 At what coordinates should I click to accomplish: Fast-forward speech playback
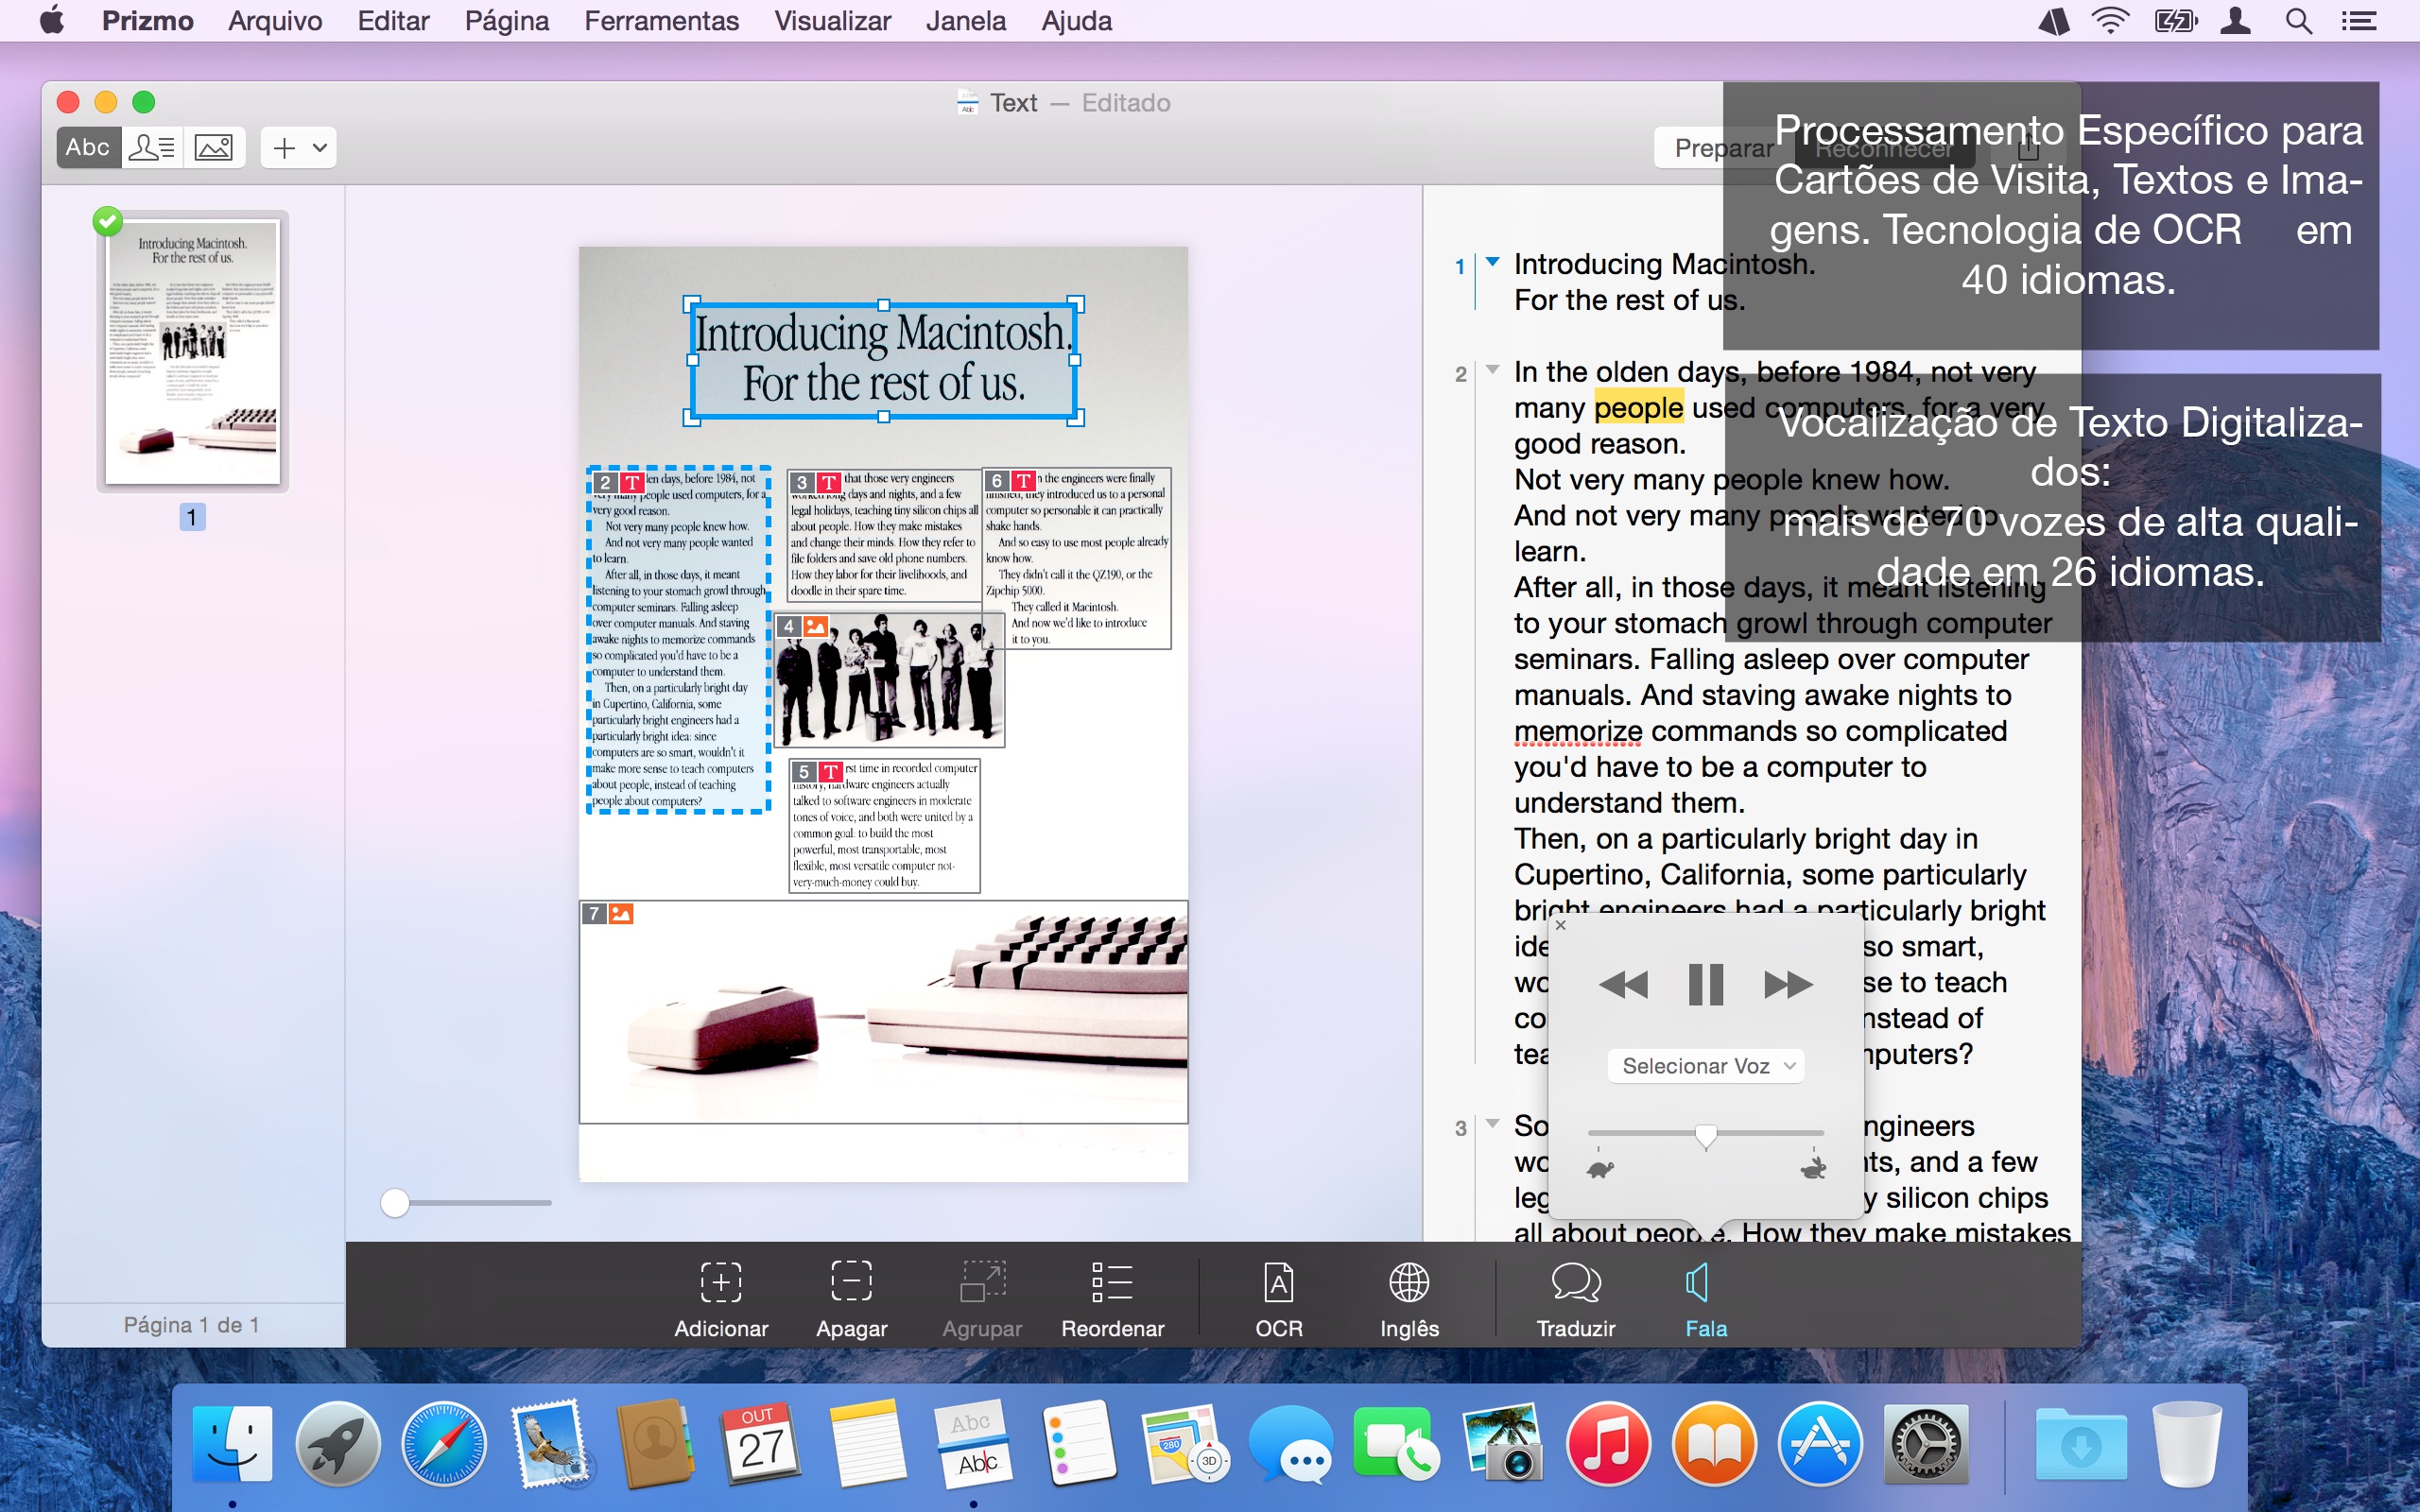(1788, 985)
